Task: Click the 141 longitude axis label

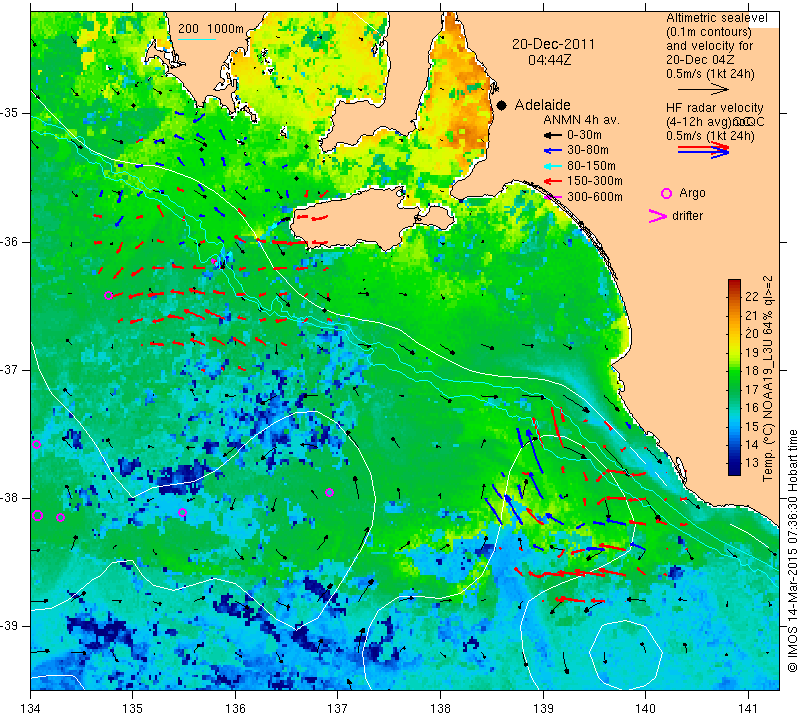Action: pos(748,708)
